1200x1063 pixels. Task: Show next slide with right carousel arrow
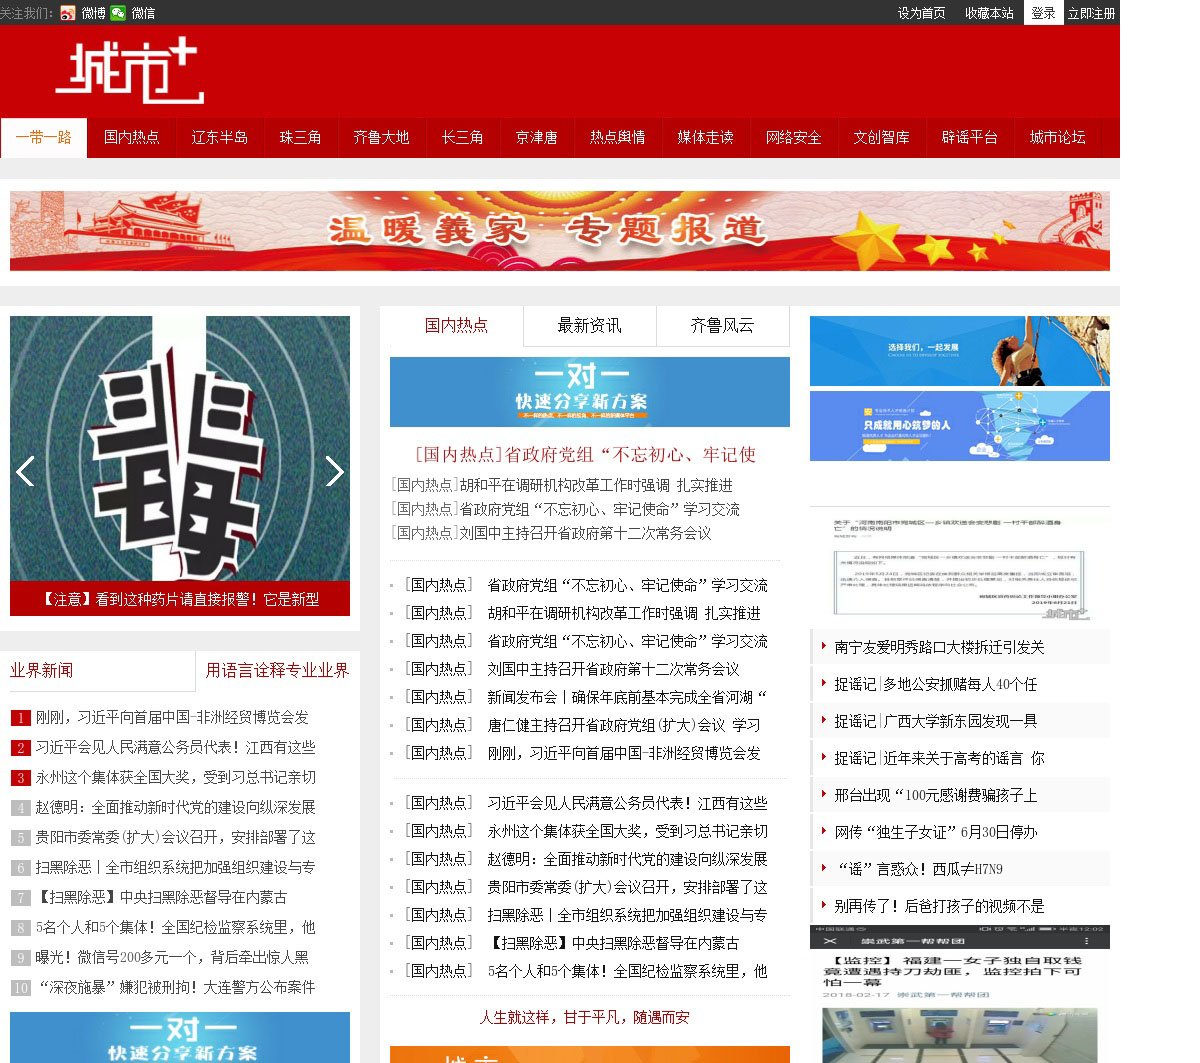coord(335,471)
